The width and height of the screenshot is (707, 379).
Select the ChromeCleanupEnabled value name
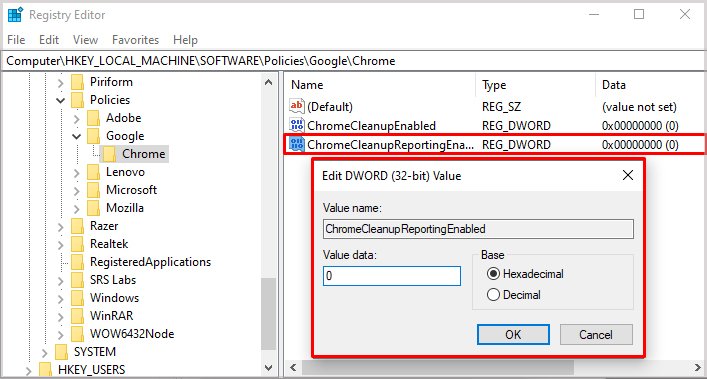point(372,126)
